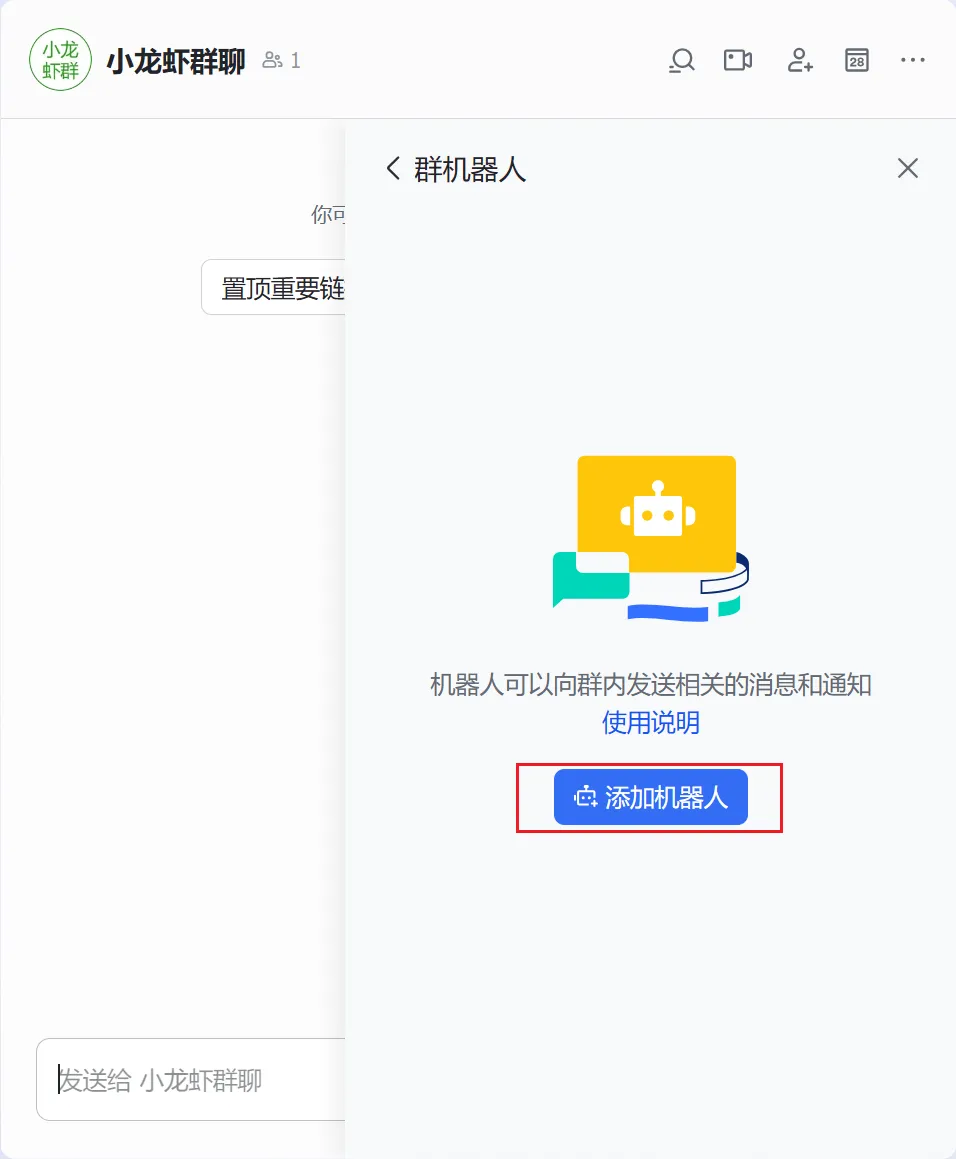Open the calendar icon showing 28
This screenshot has height=1159, width=956.
tap(857, 61)
